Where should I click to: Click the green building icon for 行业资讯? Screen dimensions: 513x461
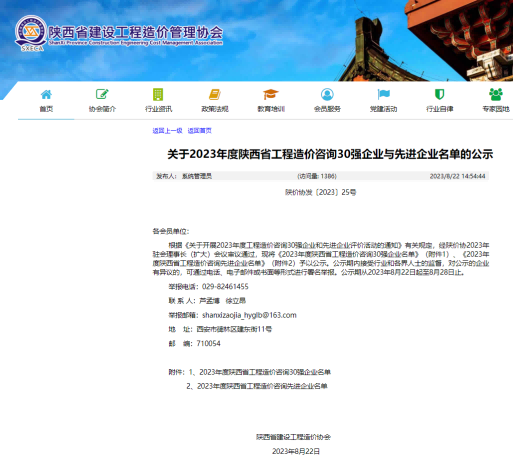point(158,94)
